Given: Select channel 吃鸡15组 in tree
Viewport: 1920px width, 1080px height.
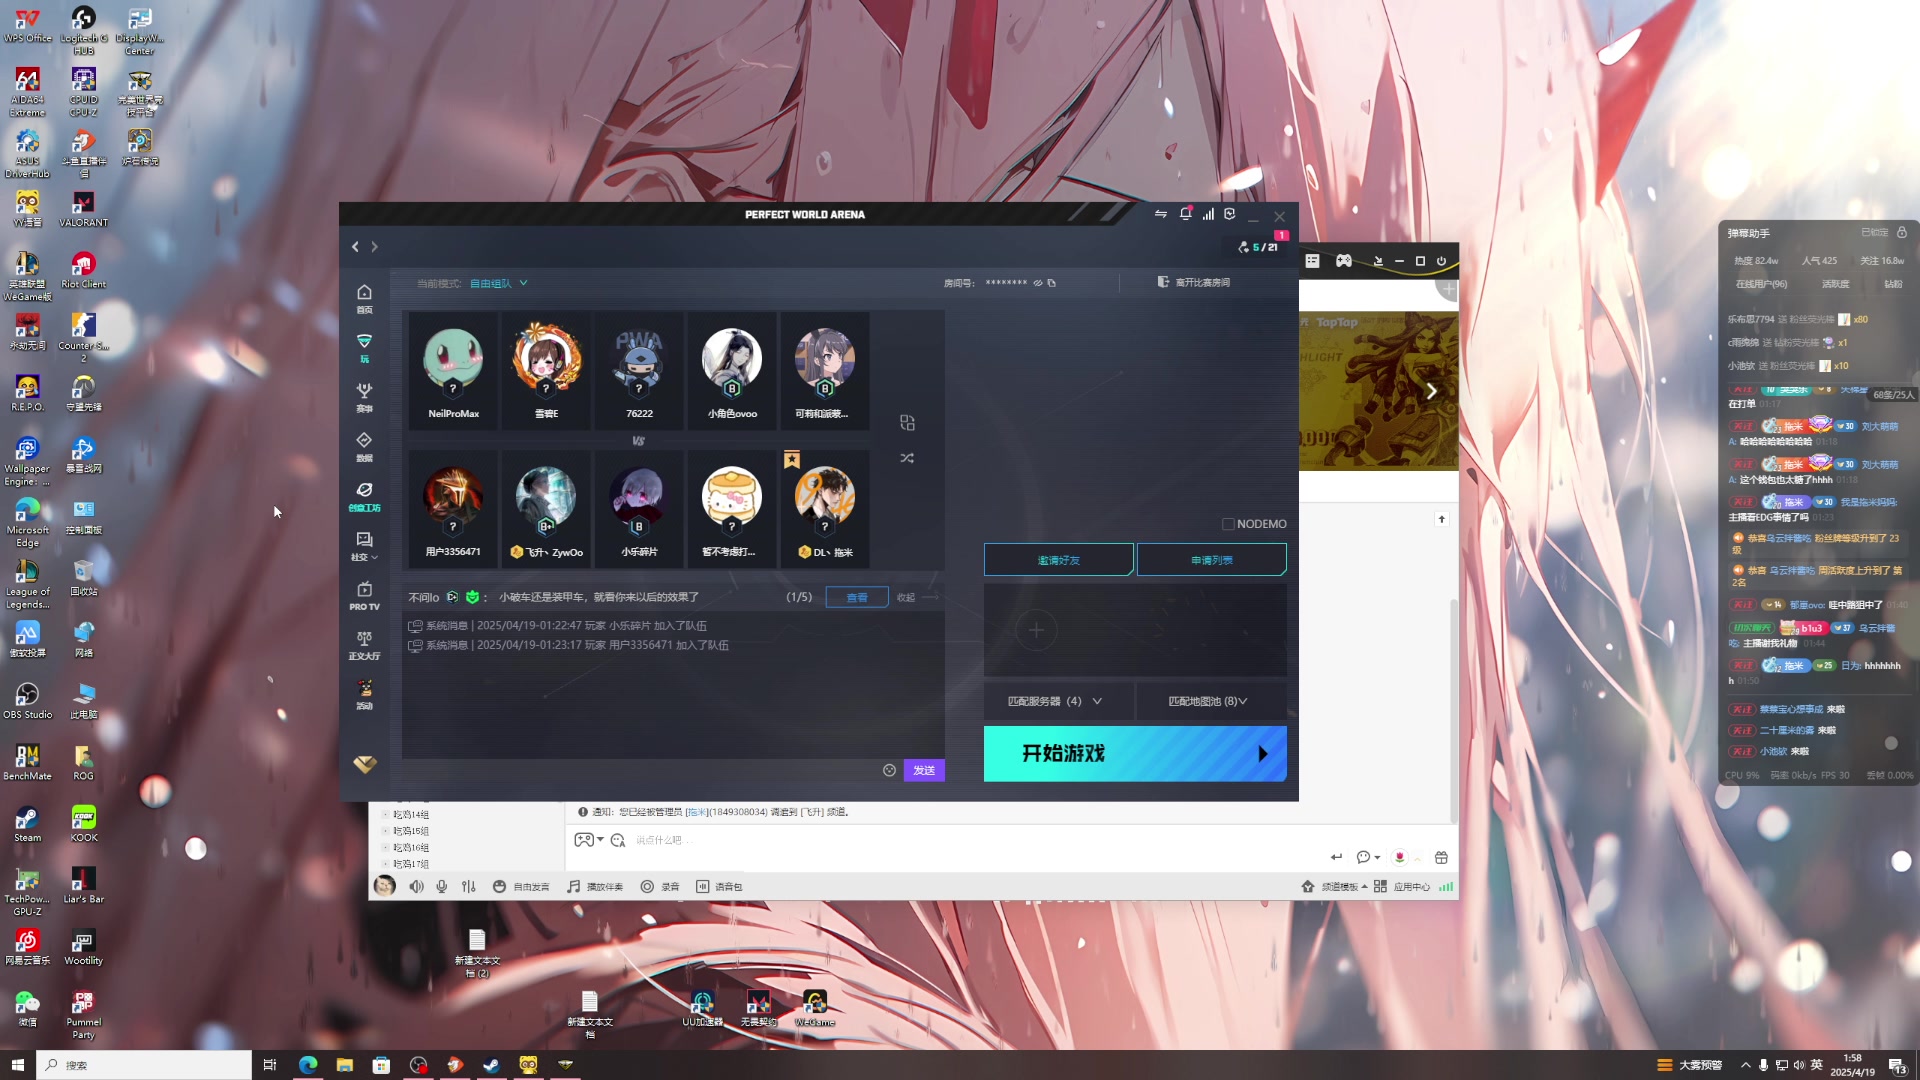Looking at the screenshot, I should click(410, 831).
